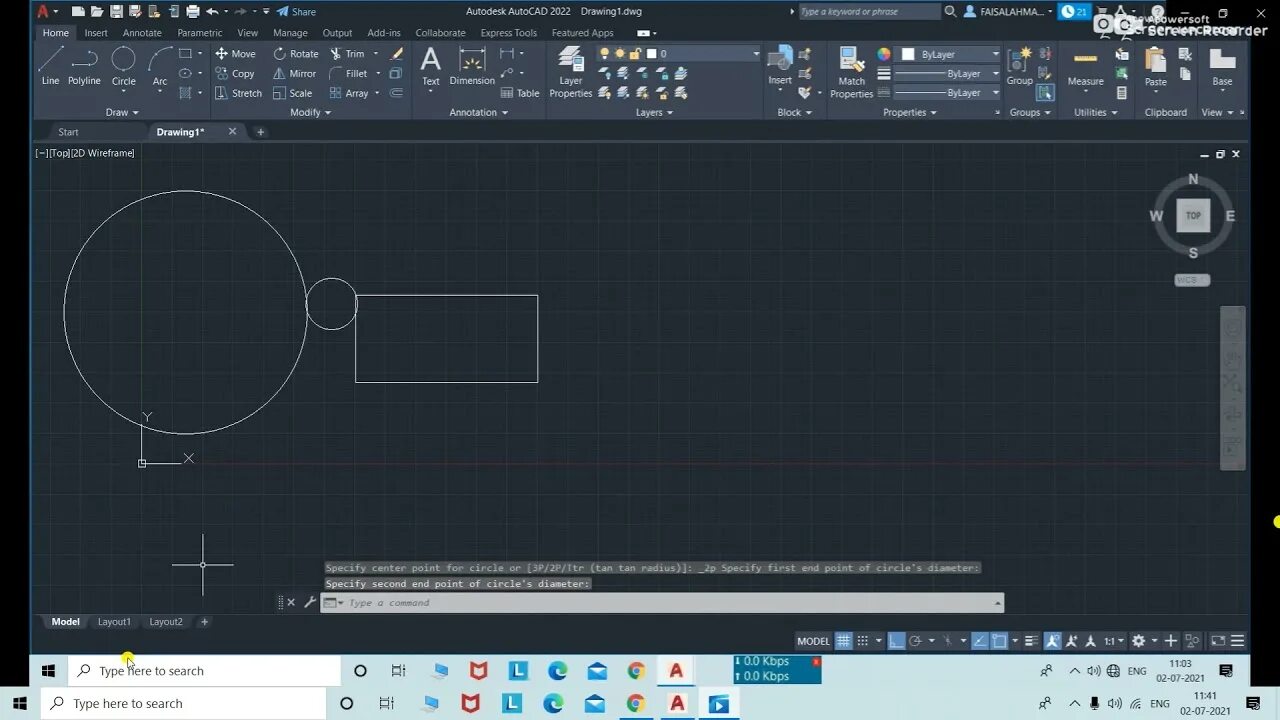Viewport: 1280px width, 720px height.
Task: Insert a Table
Action: pyautogui.click(x=520, y=93)
